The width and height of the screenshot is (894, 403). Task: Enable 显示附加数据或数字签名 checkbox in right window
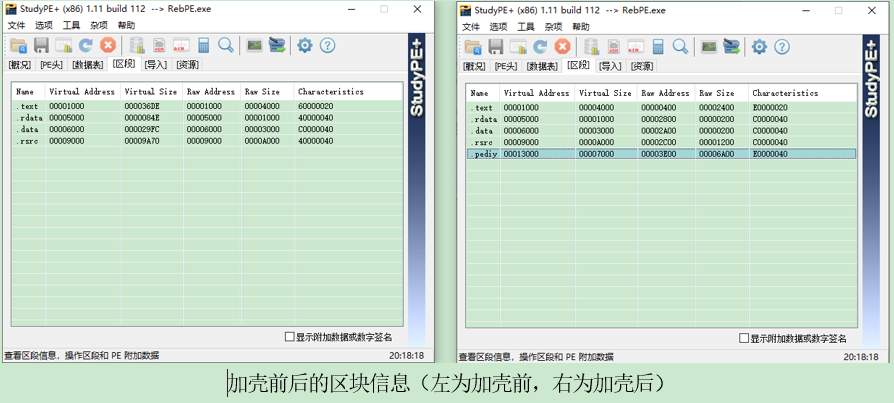(743, 338)
